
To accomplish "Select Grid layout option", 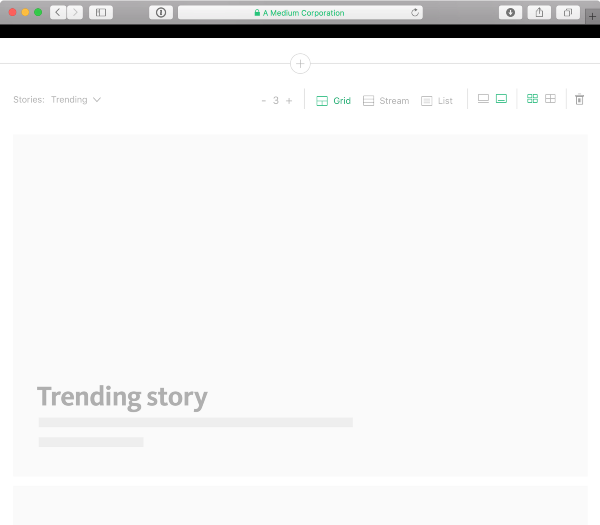I will coord(334,101).
